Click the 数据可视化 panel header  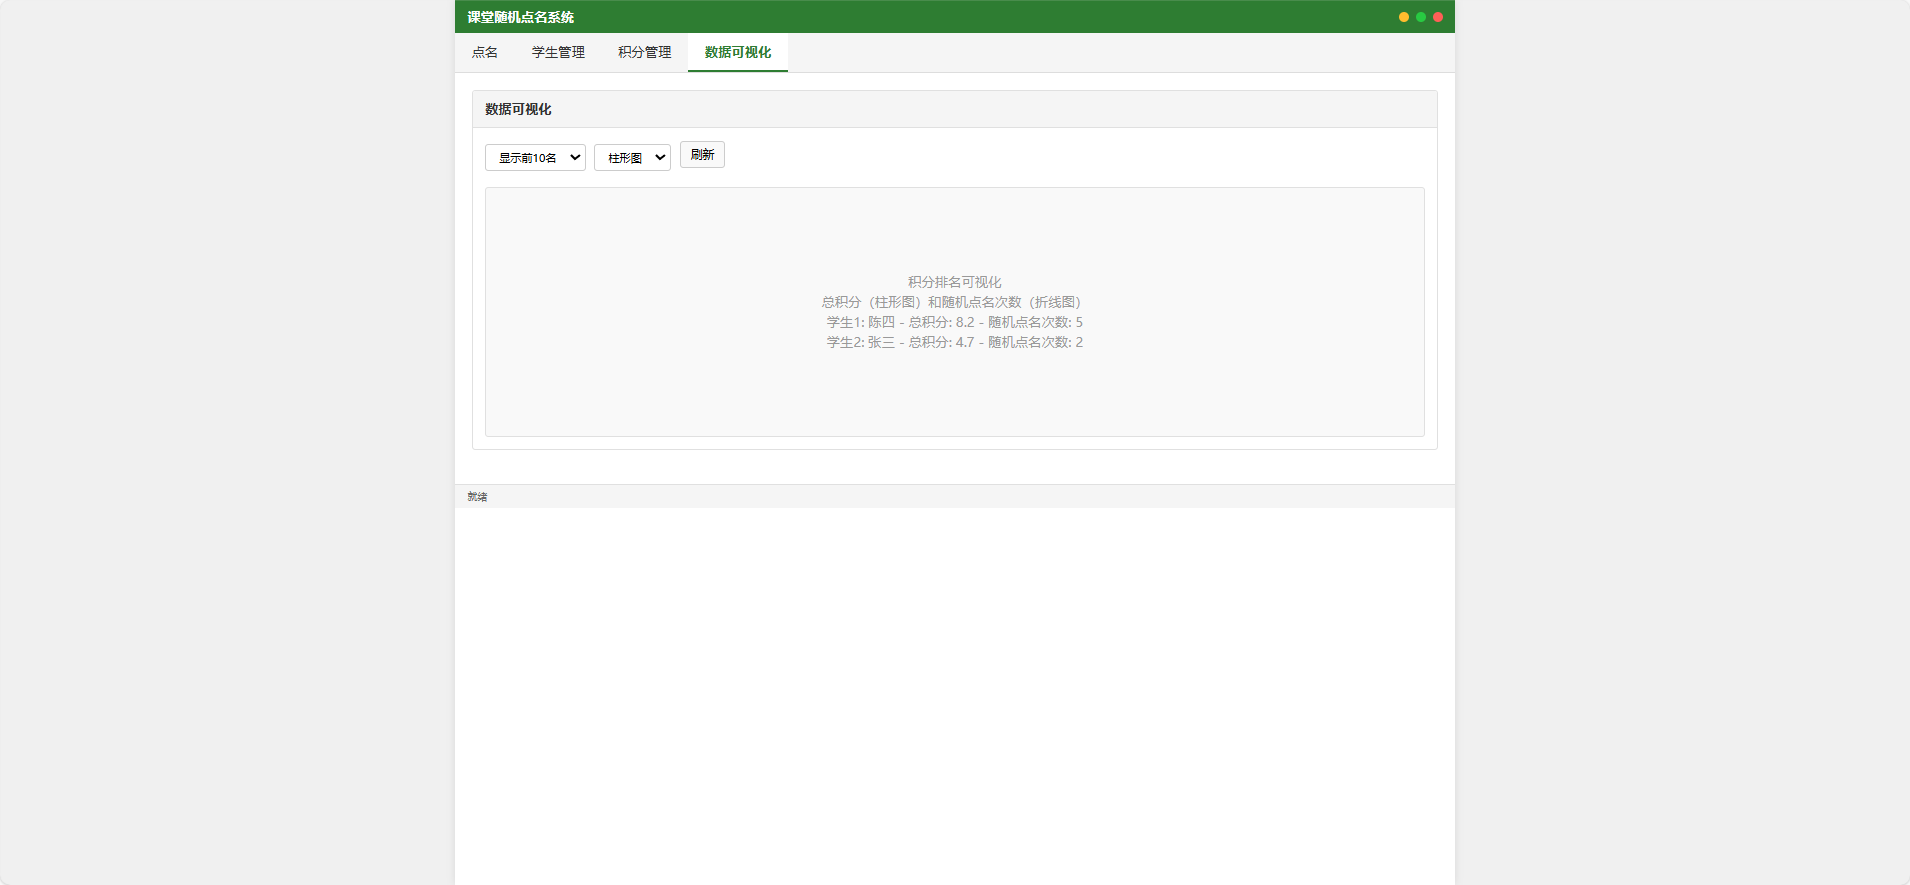click(x=955, y=109)
